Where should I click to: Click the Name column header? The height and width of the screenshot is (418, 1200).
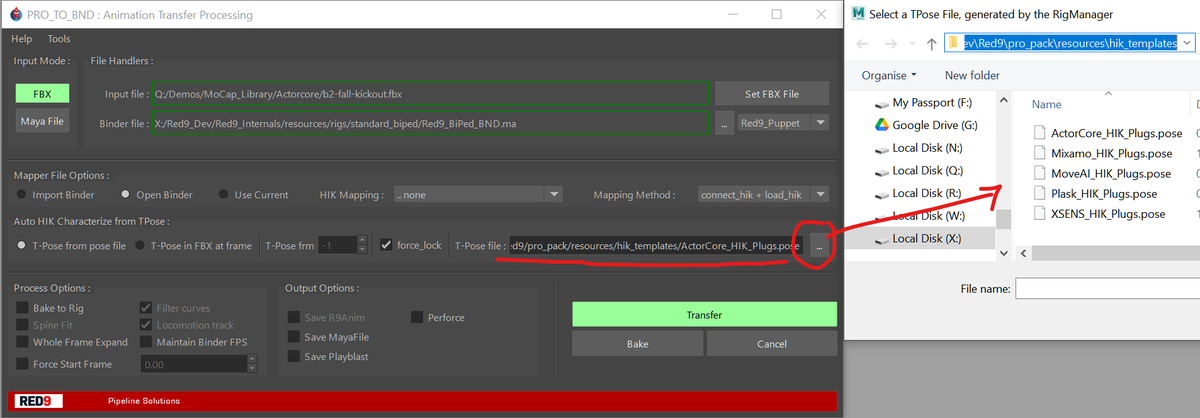1046,104
